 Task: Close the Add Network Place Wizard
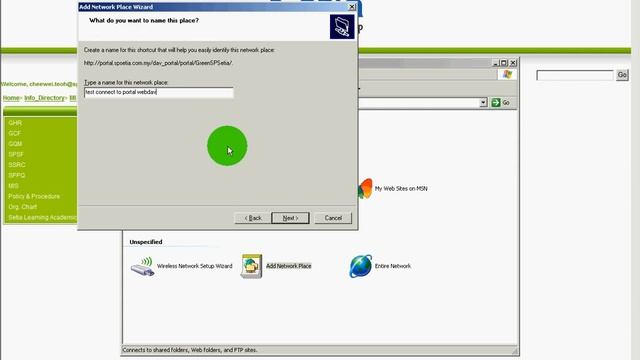(x=351, y=7)
